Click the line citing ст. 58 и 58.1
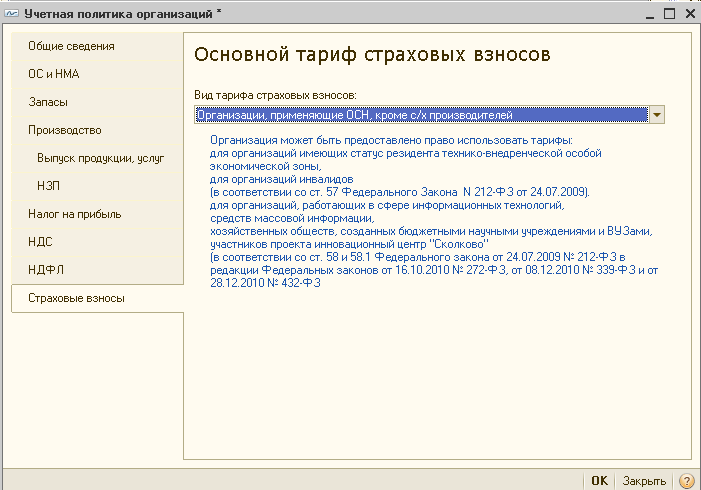 tap(418, 257)
